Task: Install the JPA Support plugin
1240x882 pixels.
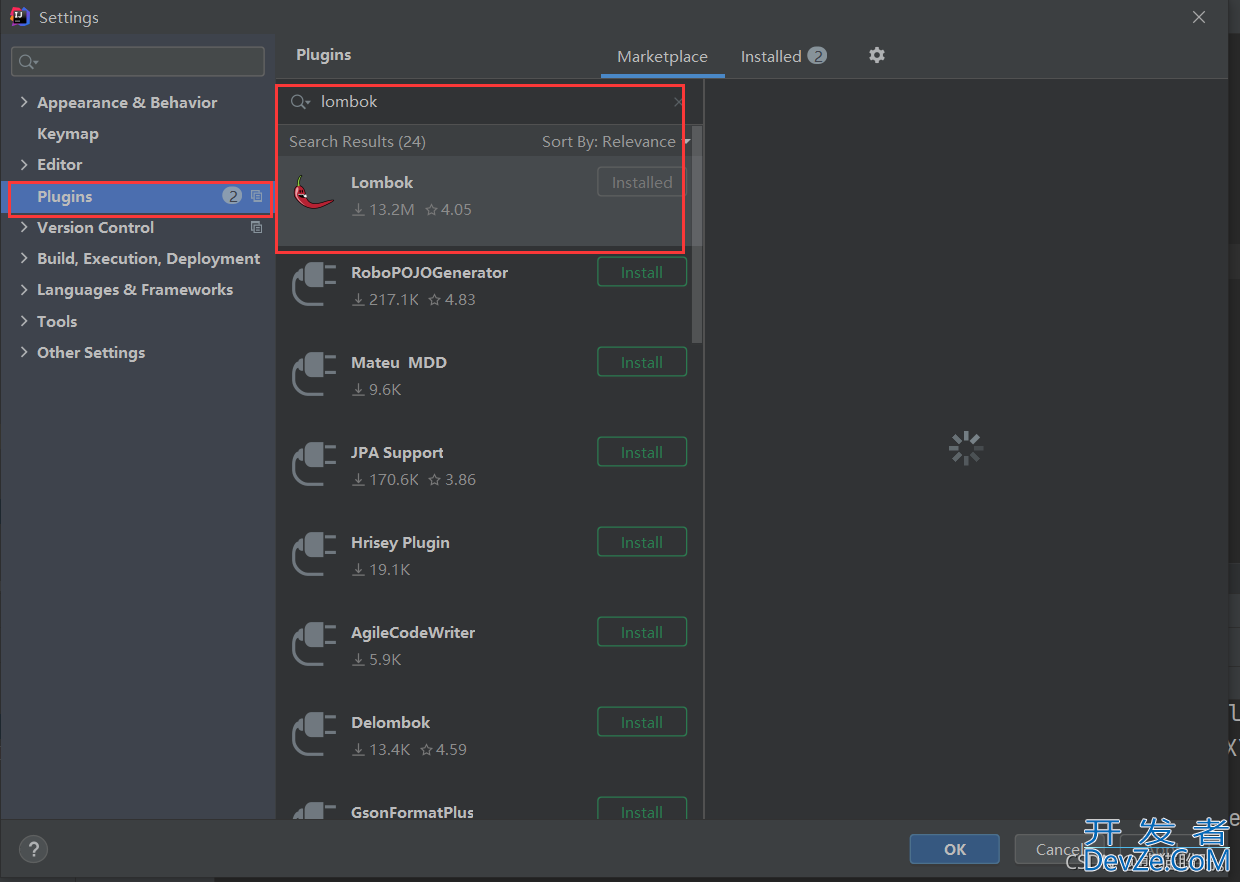Action: click(x=642, y=452)
